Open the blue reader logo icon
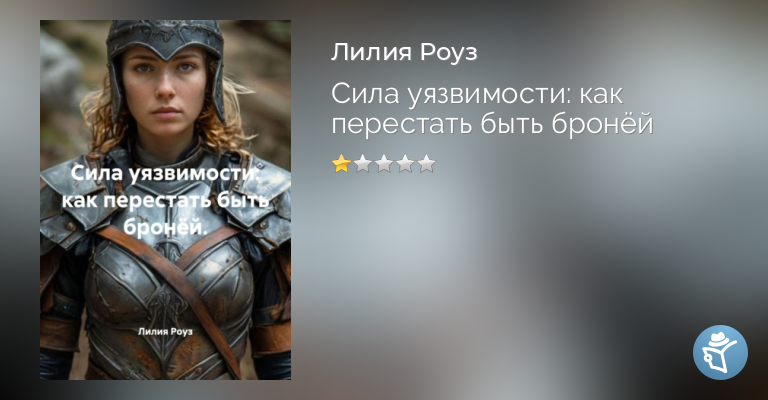Screen dimensions: 768x400 (720, 352)
